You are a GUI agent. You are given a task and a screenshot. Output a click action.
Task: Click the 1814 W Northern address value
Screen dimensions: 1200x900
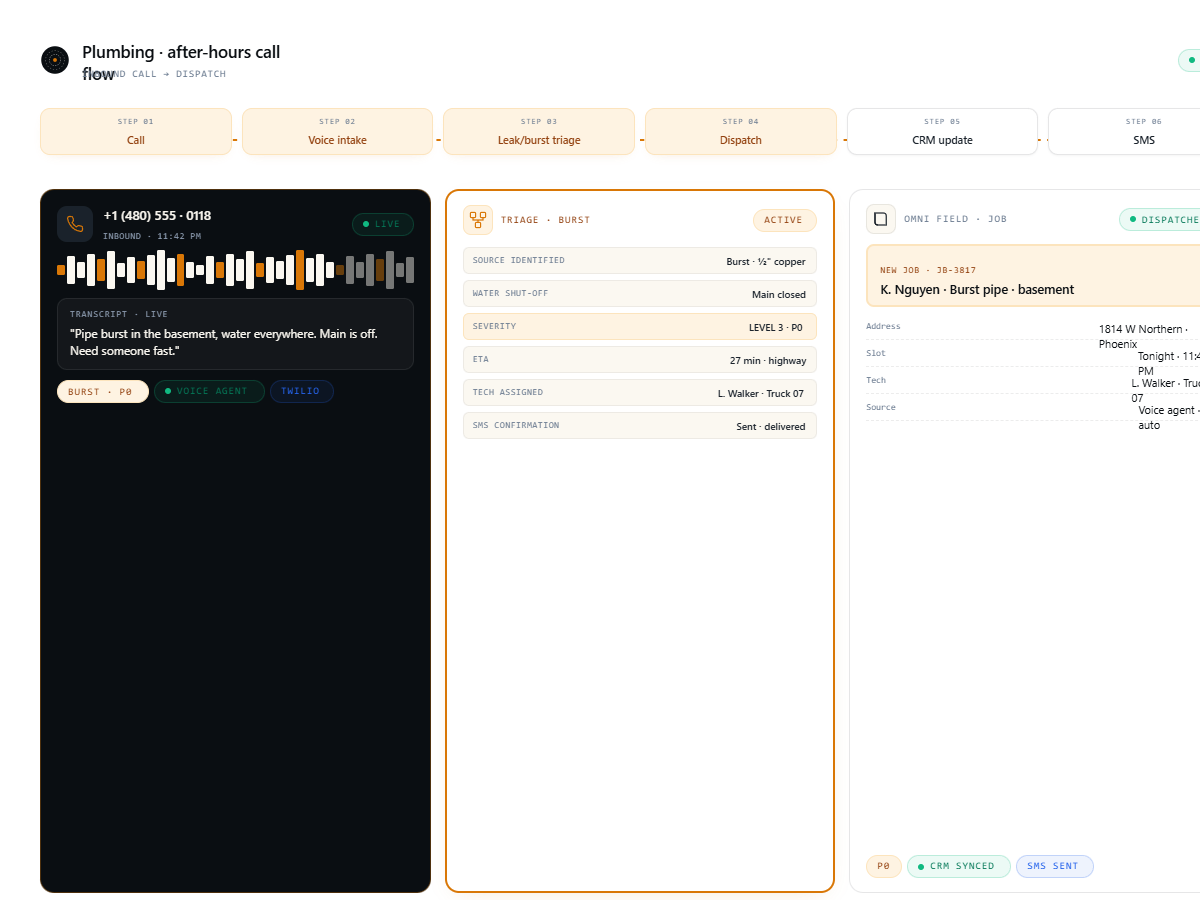[1143, 336]
